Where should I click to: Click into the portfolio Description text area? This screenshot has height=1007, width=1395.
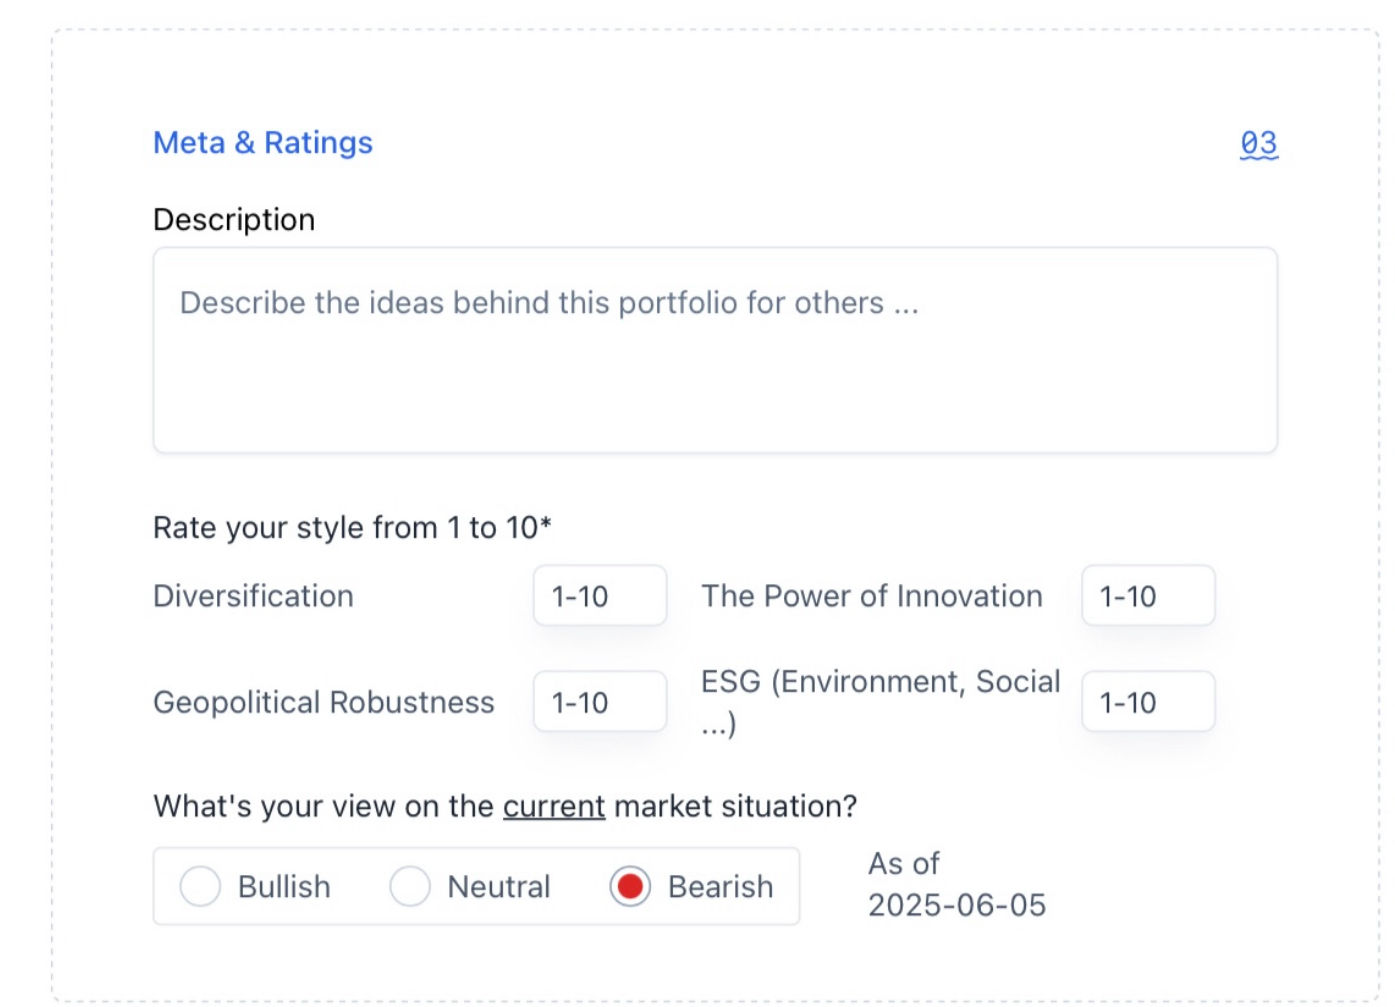tap(715, 350)
